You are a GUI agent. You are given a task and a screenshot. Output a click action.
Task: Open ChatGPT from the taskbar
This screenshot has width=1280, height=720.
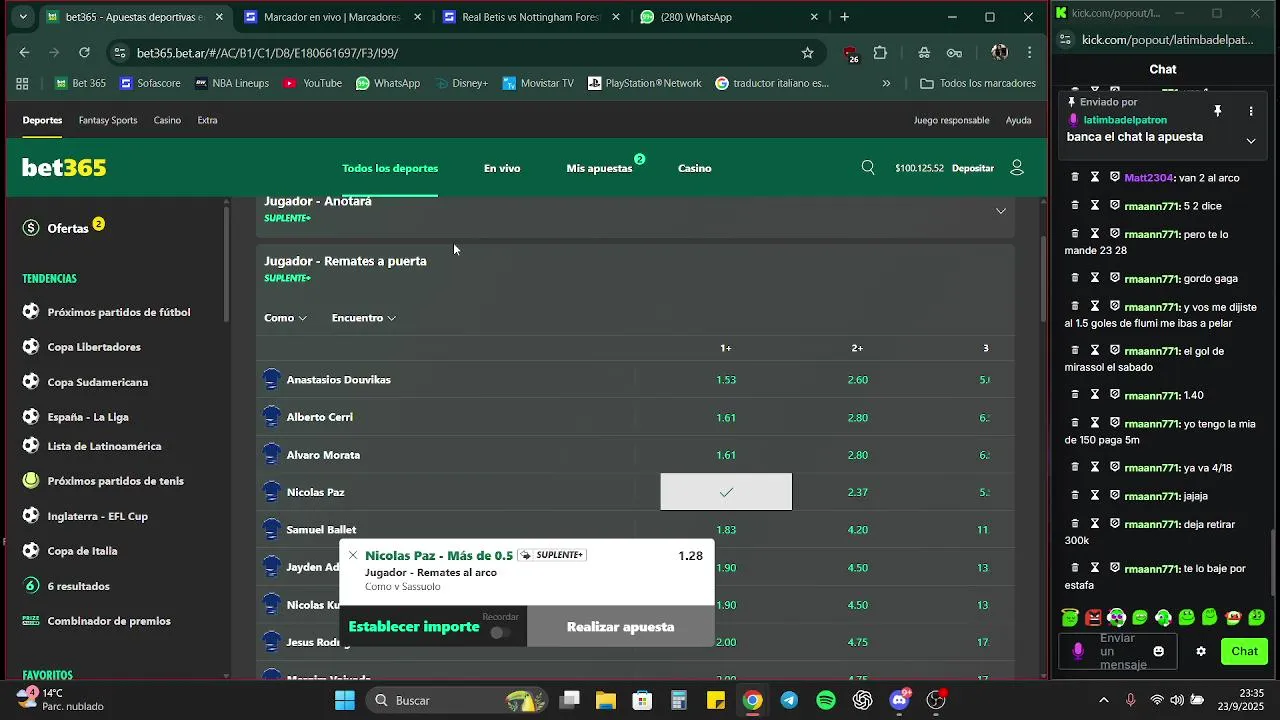point(863,700)
